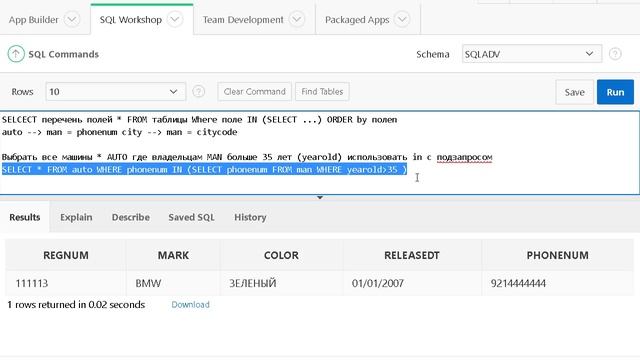Click the SQL Commands up-arrow icon
Screen dimensions: 640x360
point(16,54)
